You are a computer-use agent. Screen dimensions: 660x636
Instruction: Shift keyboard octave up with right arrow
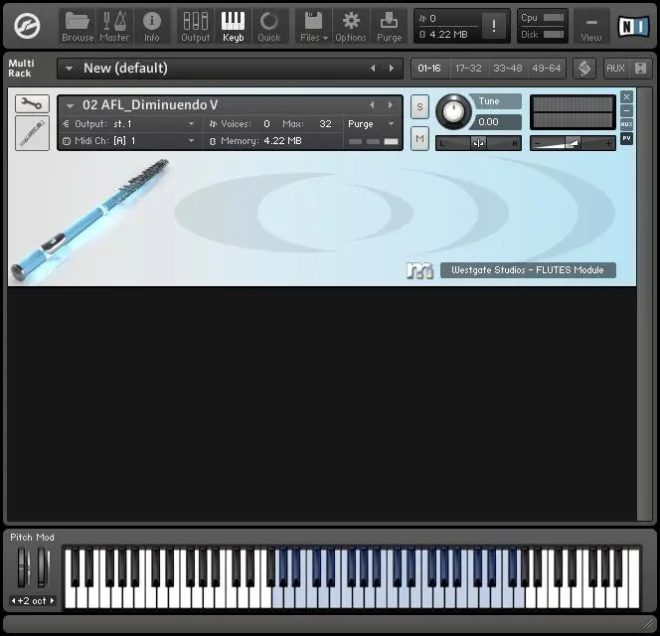pyautogui.click(x=52, y=601)
